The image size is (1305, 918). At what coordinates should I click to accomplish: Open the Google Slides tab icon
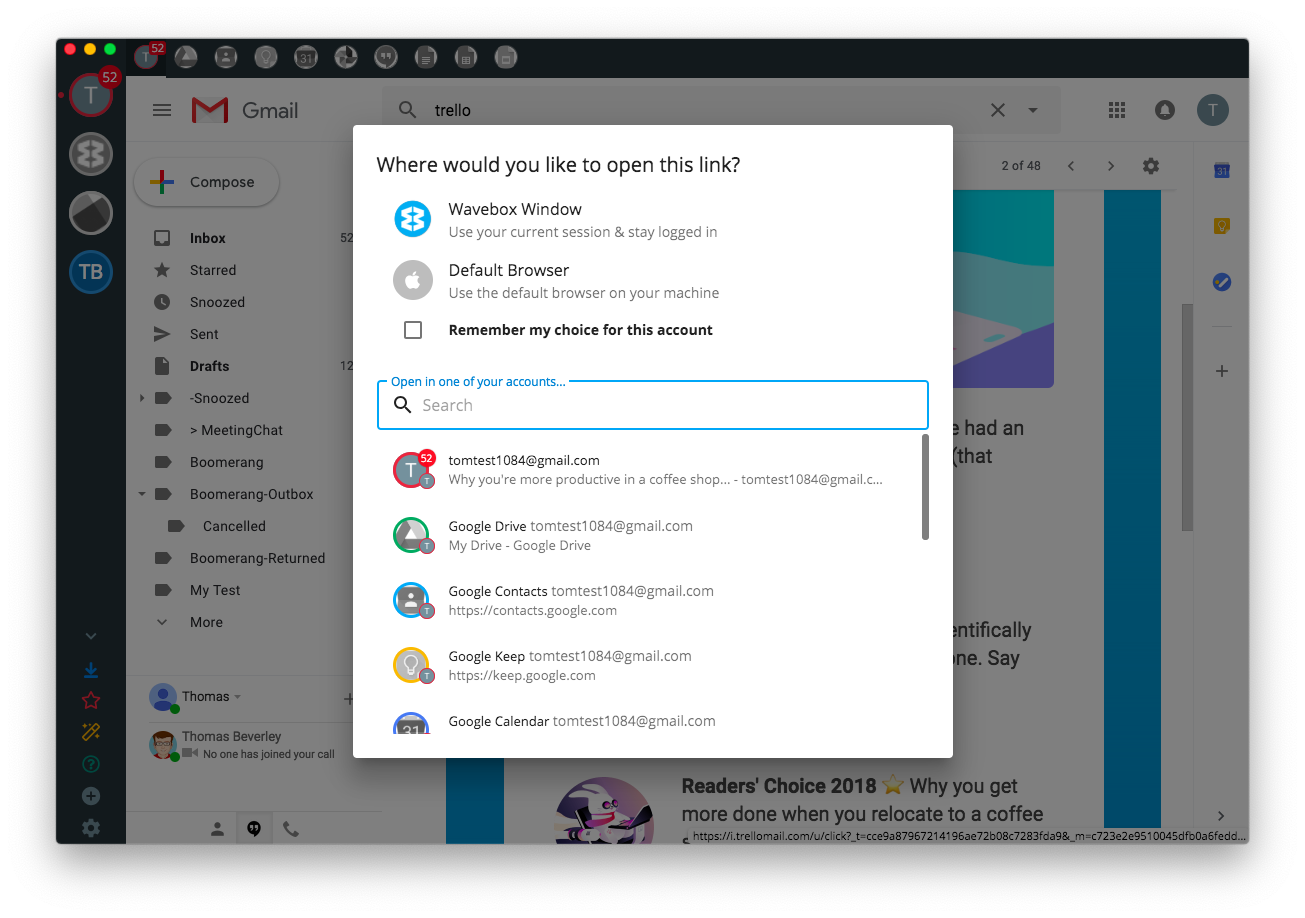(506, 57)
